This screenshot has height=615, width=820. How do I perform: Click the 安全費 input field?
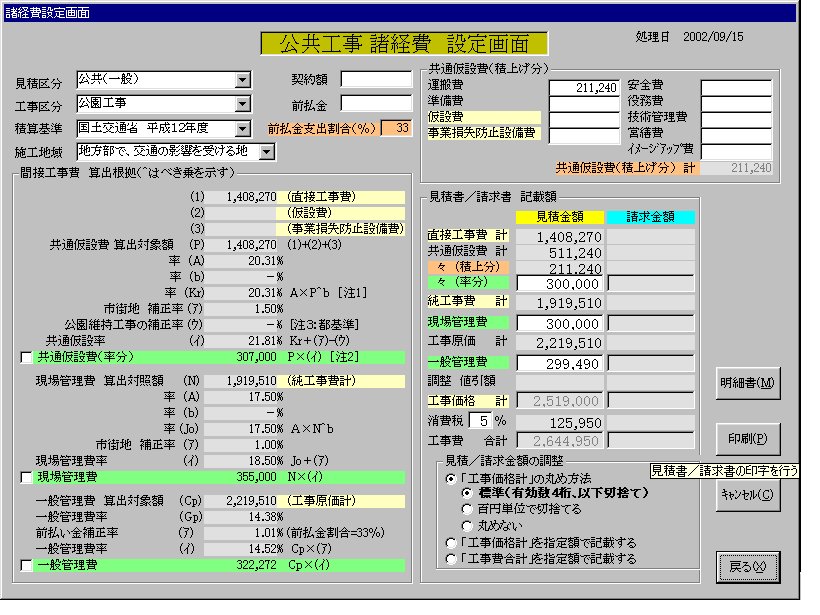[736, 87]
